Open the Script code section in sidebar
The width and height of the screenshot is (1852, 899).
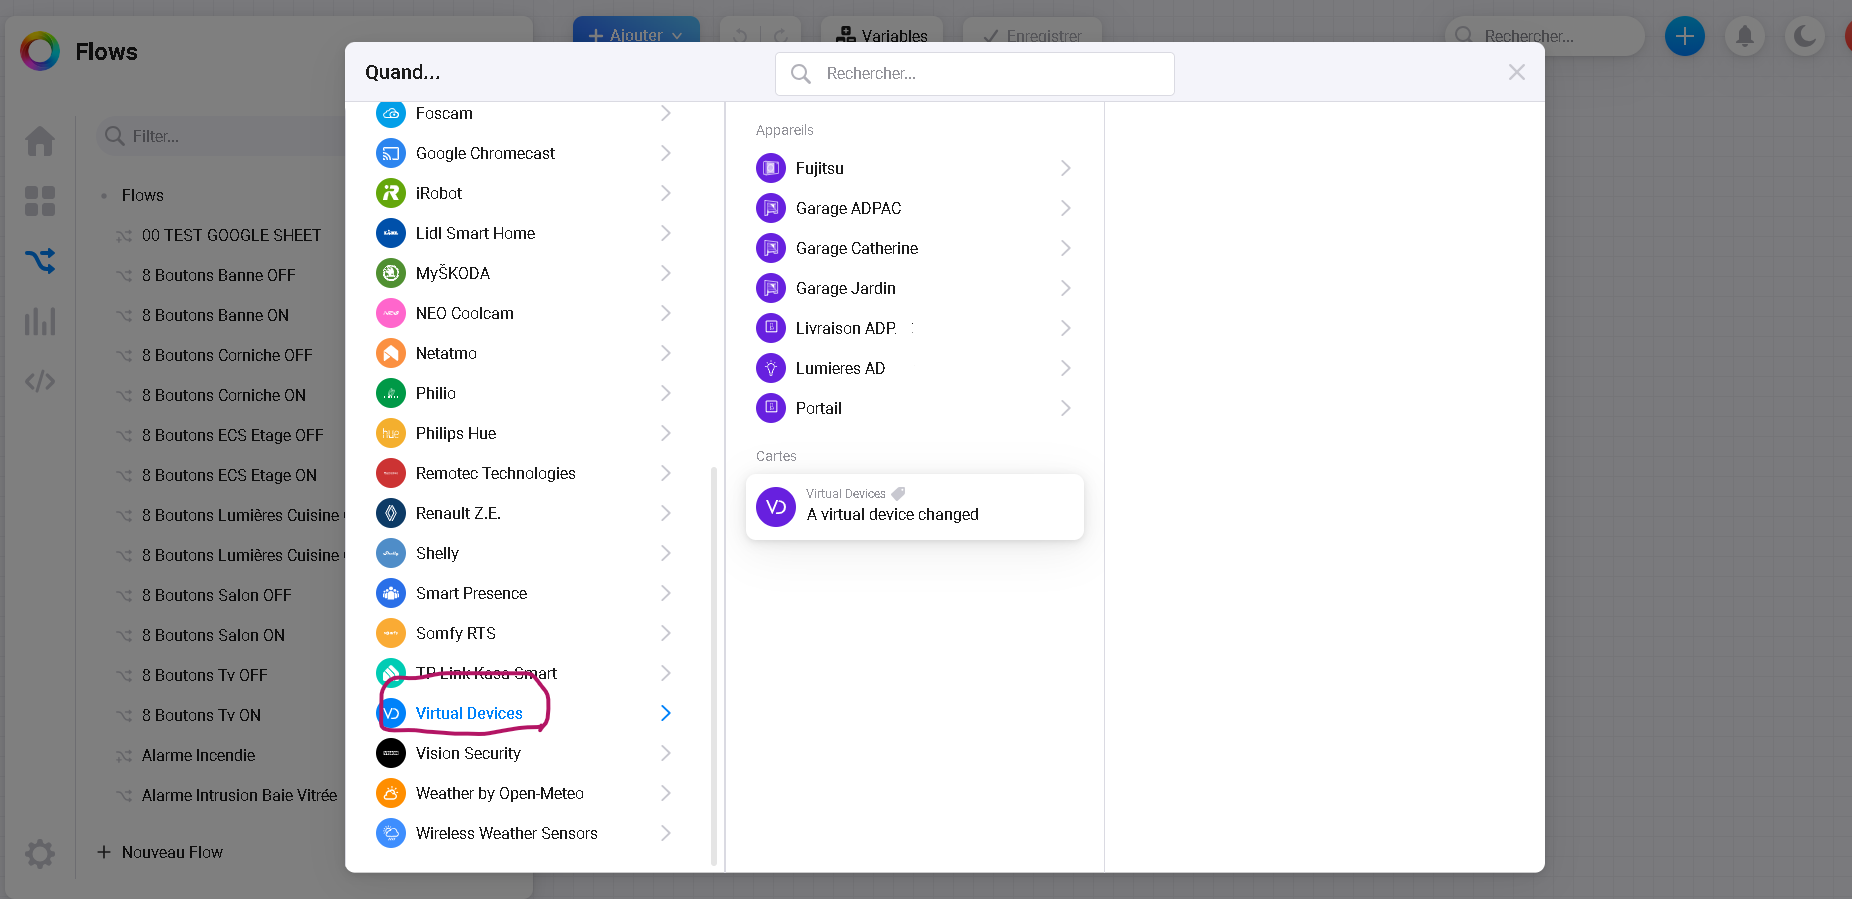tap(40, 381)
